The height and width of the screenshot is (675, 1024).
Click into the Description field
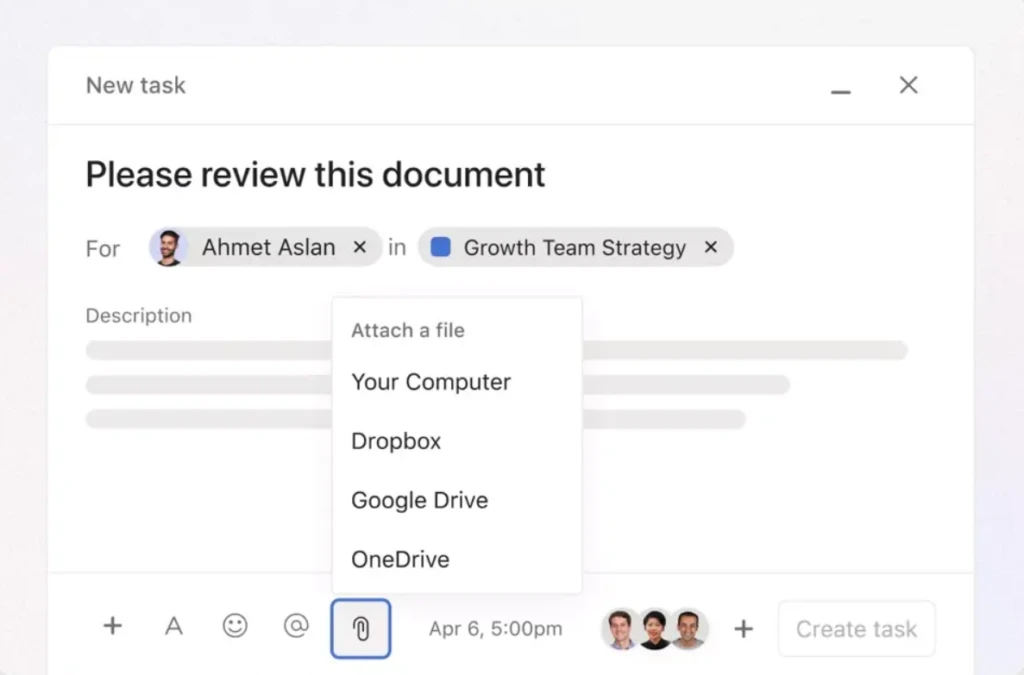click(x=496, y=384)
